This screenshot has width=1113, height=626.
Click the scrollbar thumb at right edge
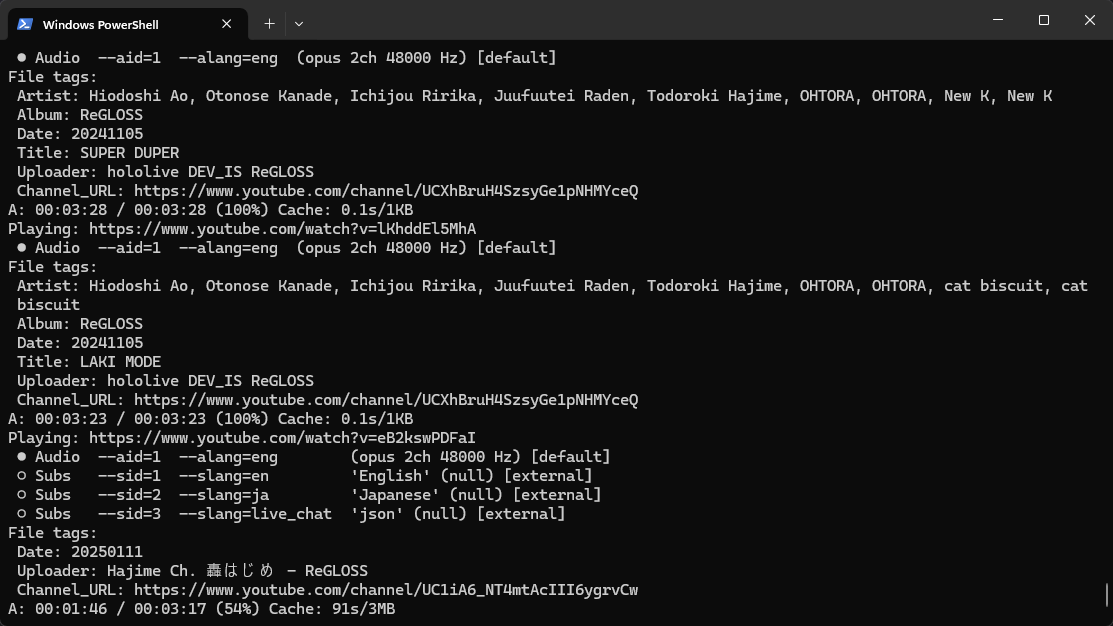pyautogui.click(x=1107, y=595)
